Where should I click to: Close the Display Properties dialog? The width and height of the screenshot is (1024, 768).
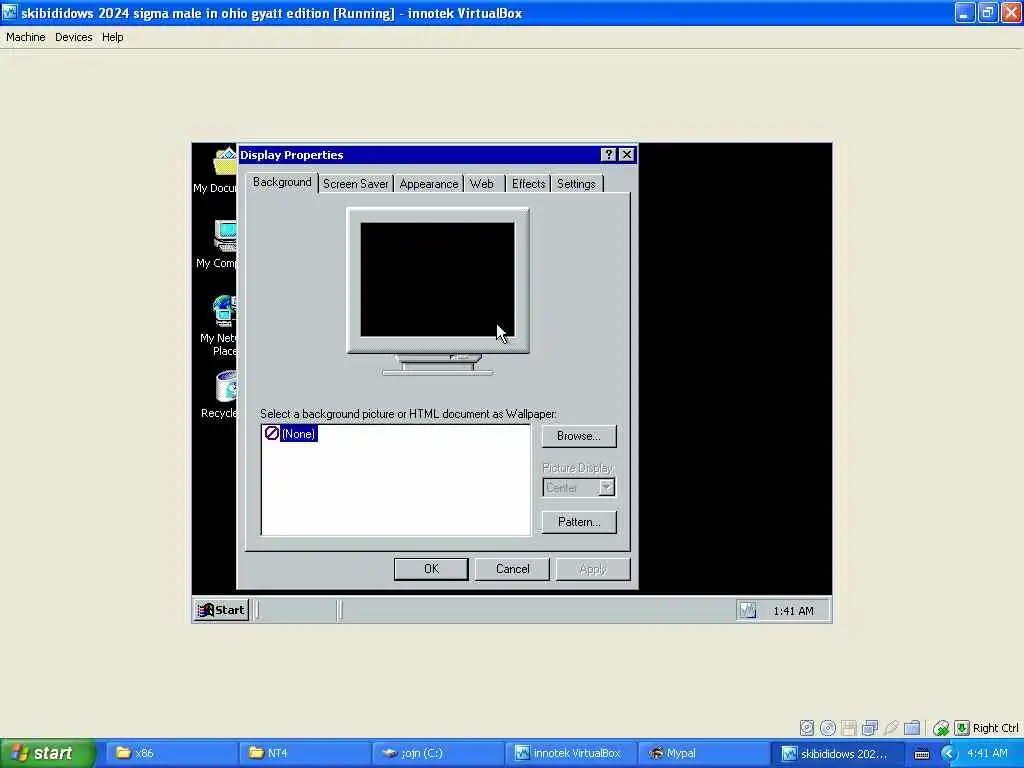click(x=627, y=155)
